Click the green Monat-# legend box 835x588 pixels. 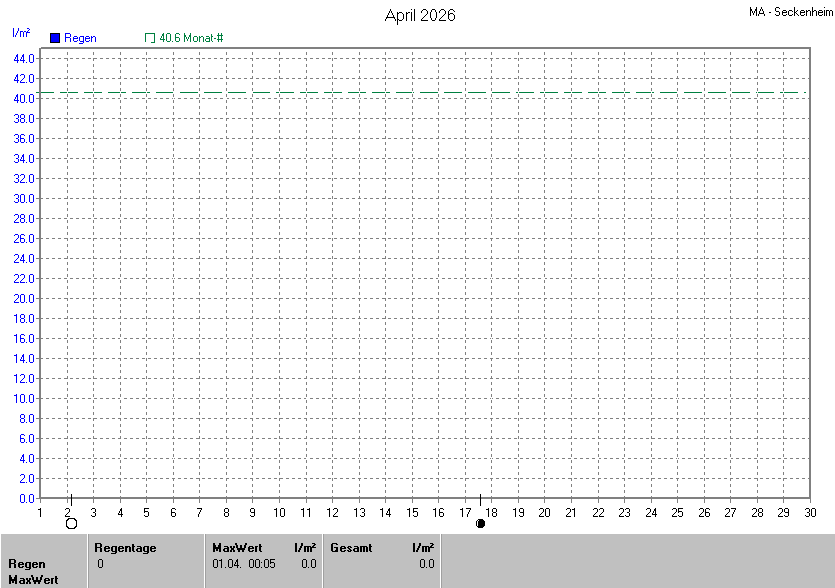click(x=150, y=38)
